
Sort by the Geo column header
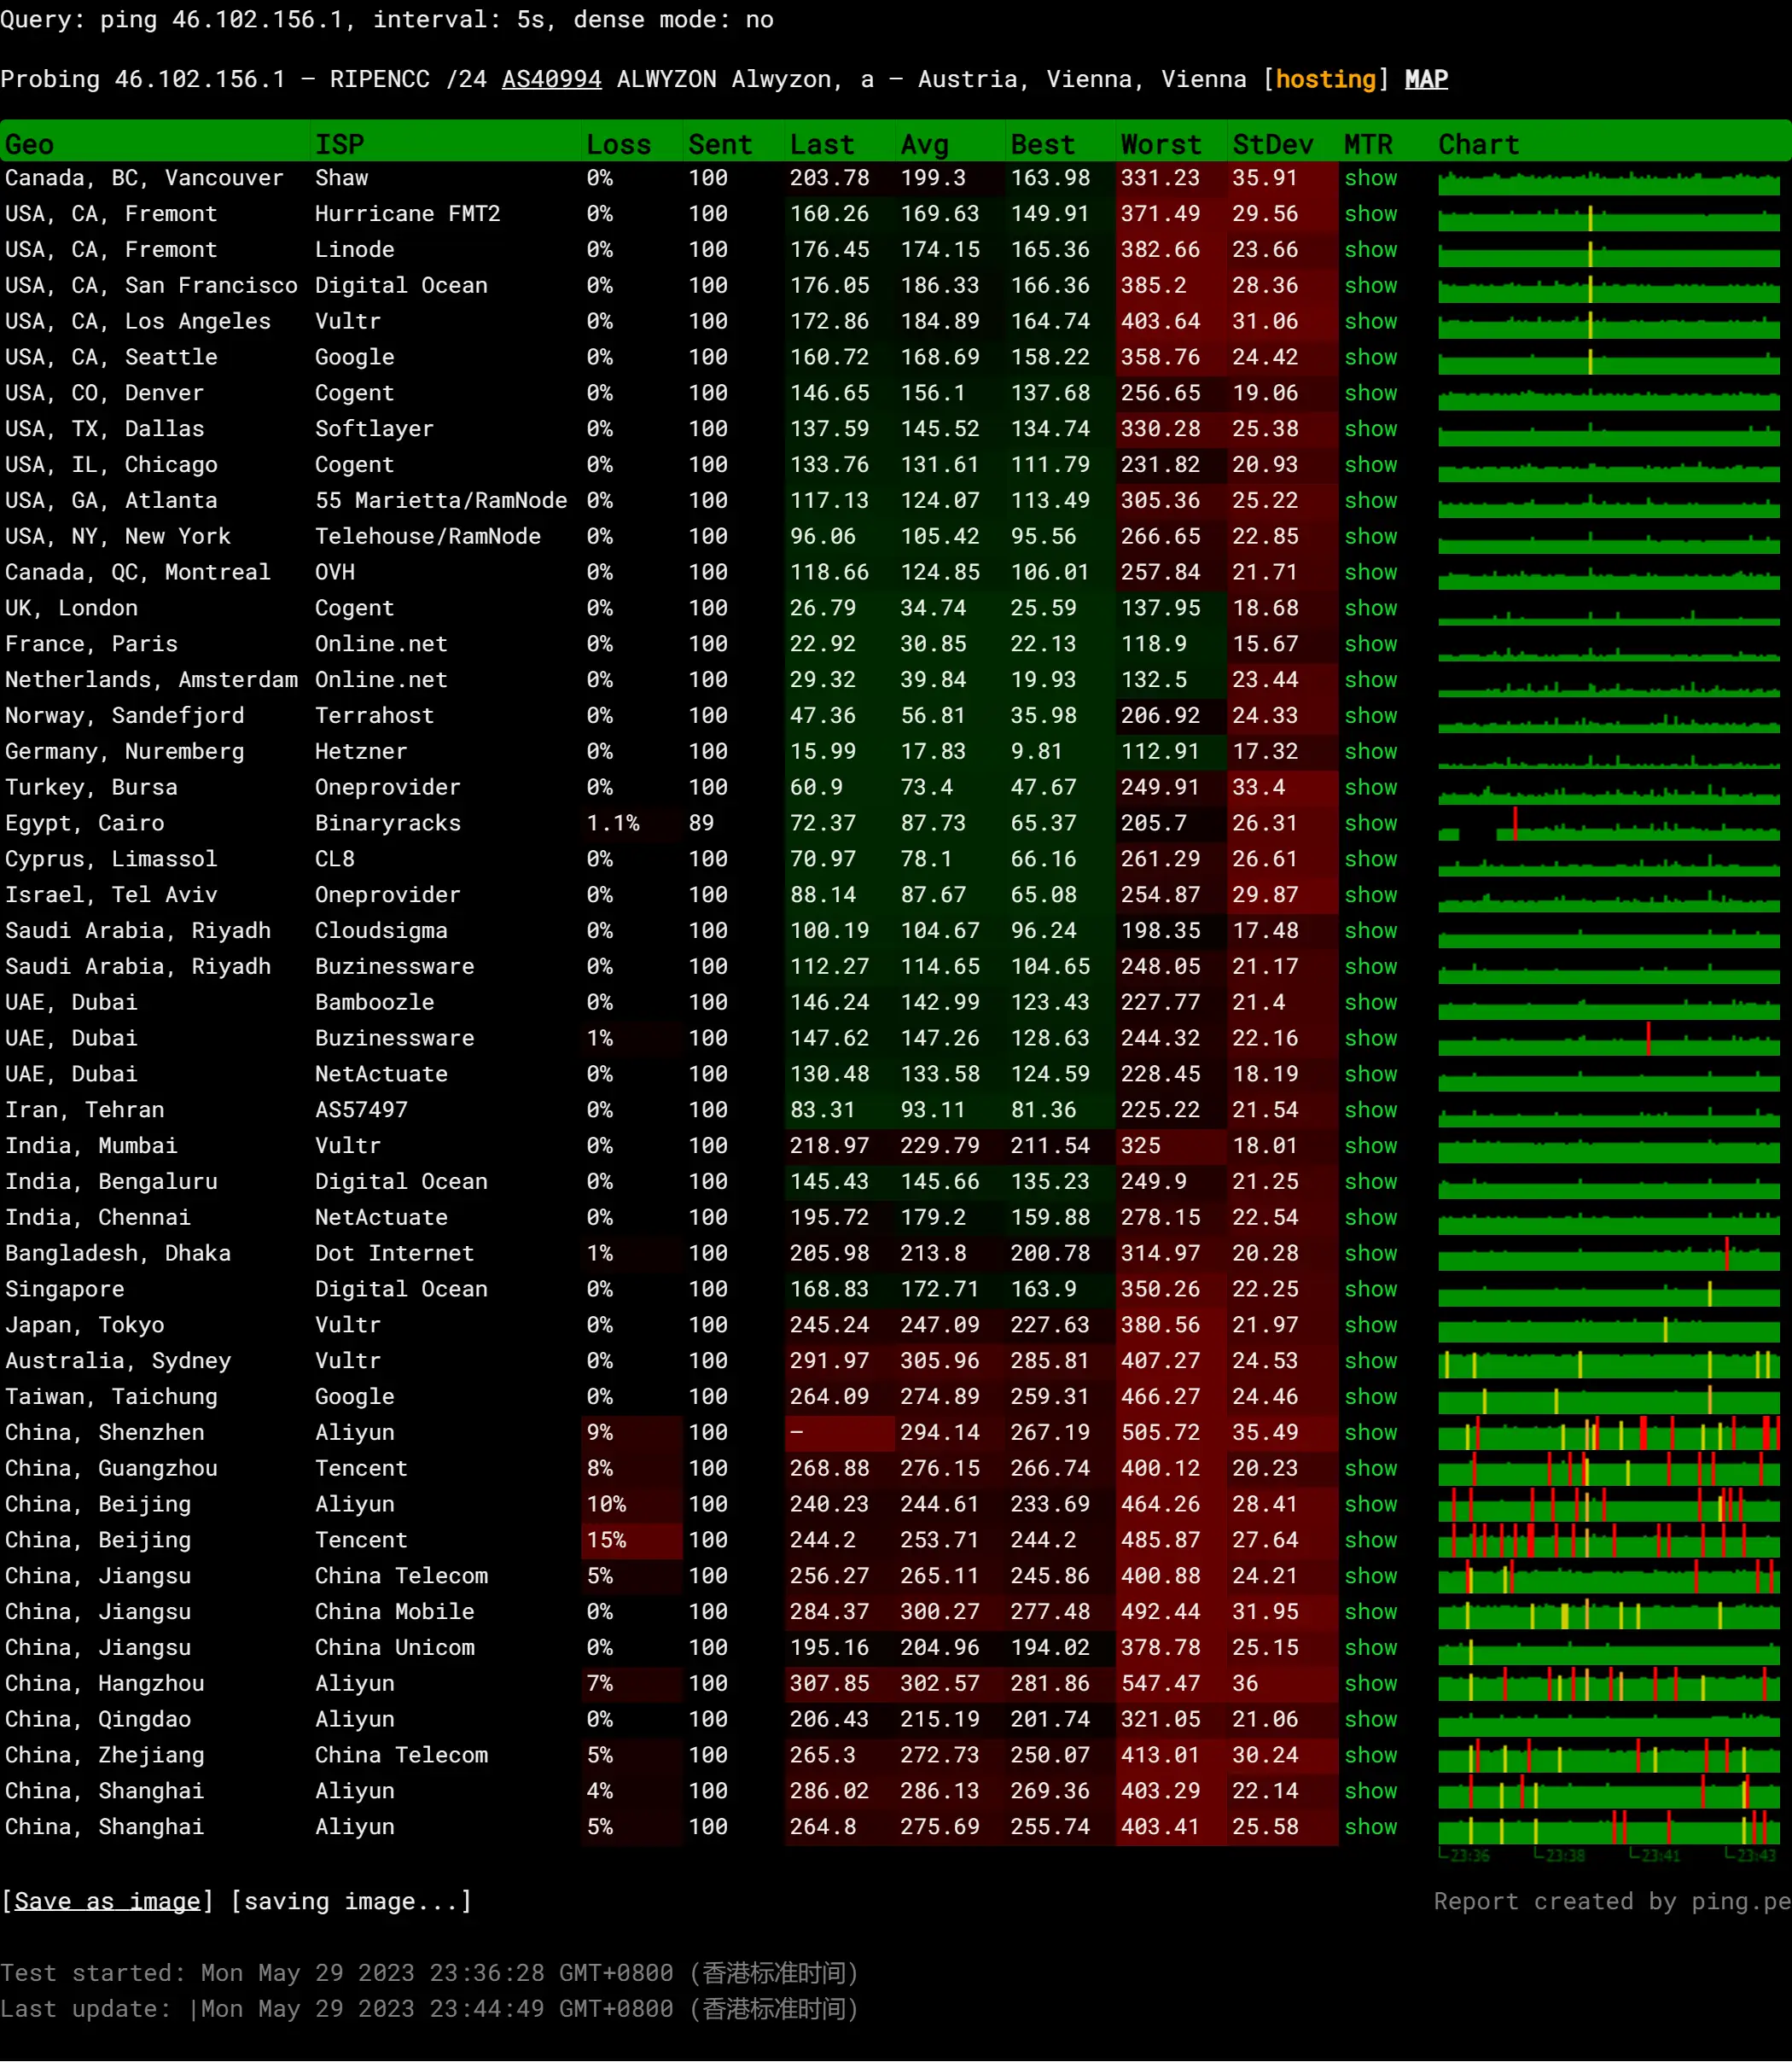pyautogui.click(x=29, y=144)
